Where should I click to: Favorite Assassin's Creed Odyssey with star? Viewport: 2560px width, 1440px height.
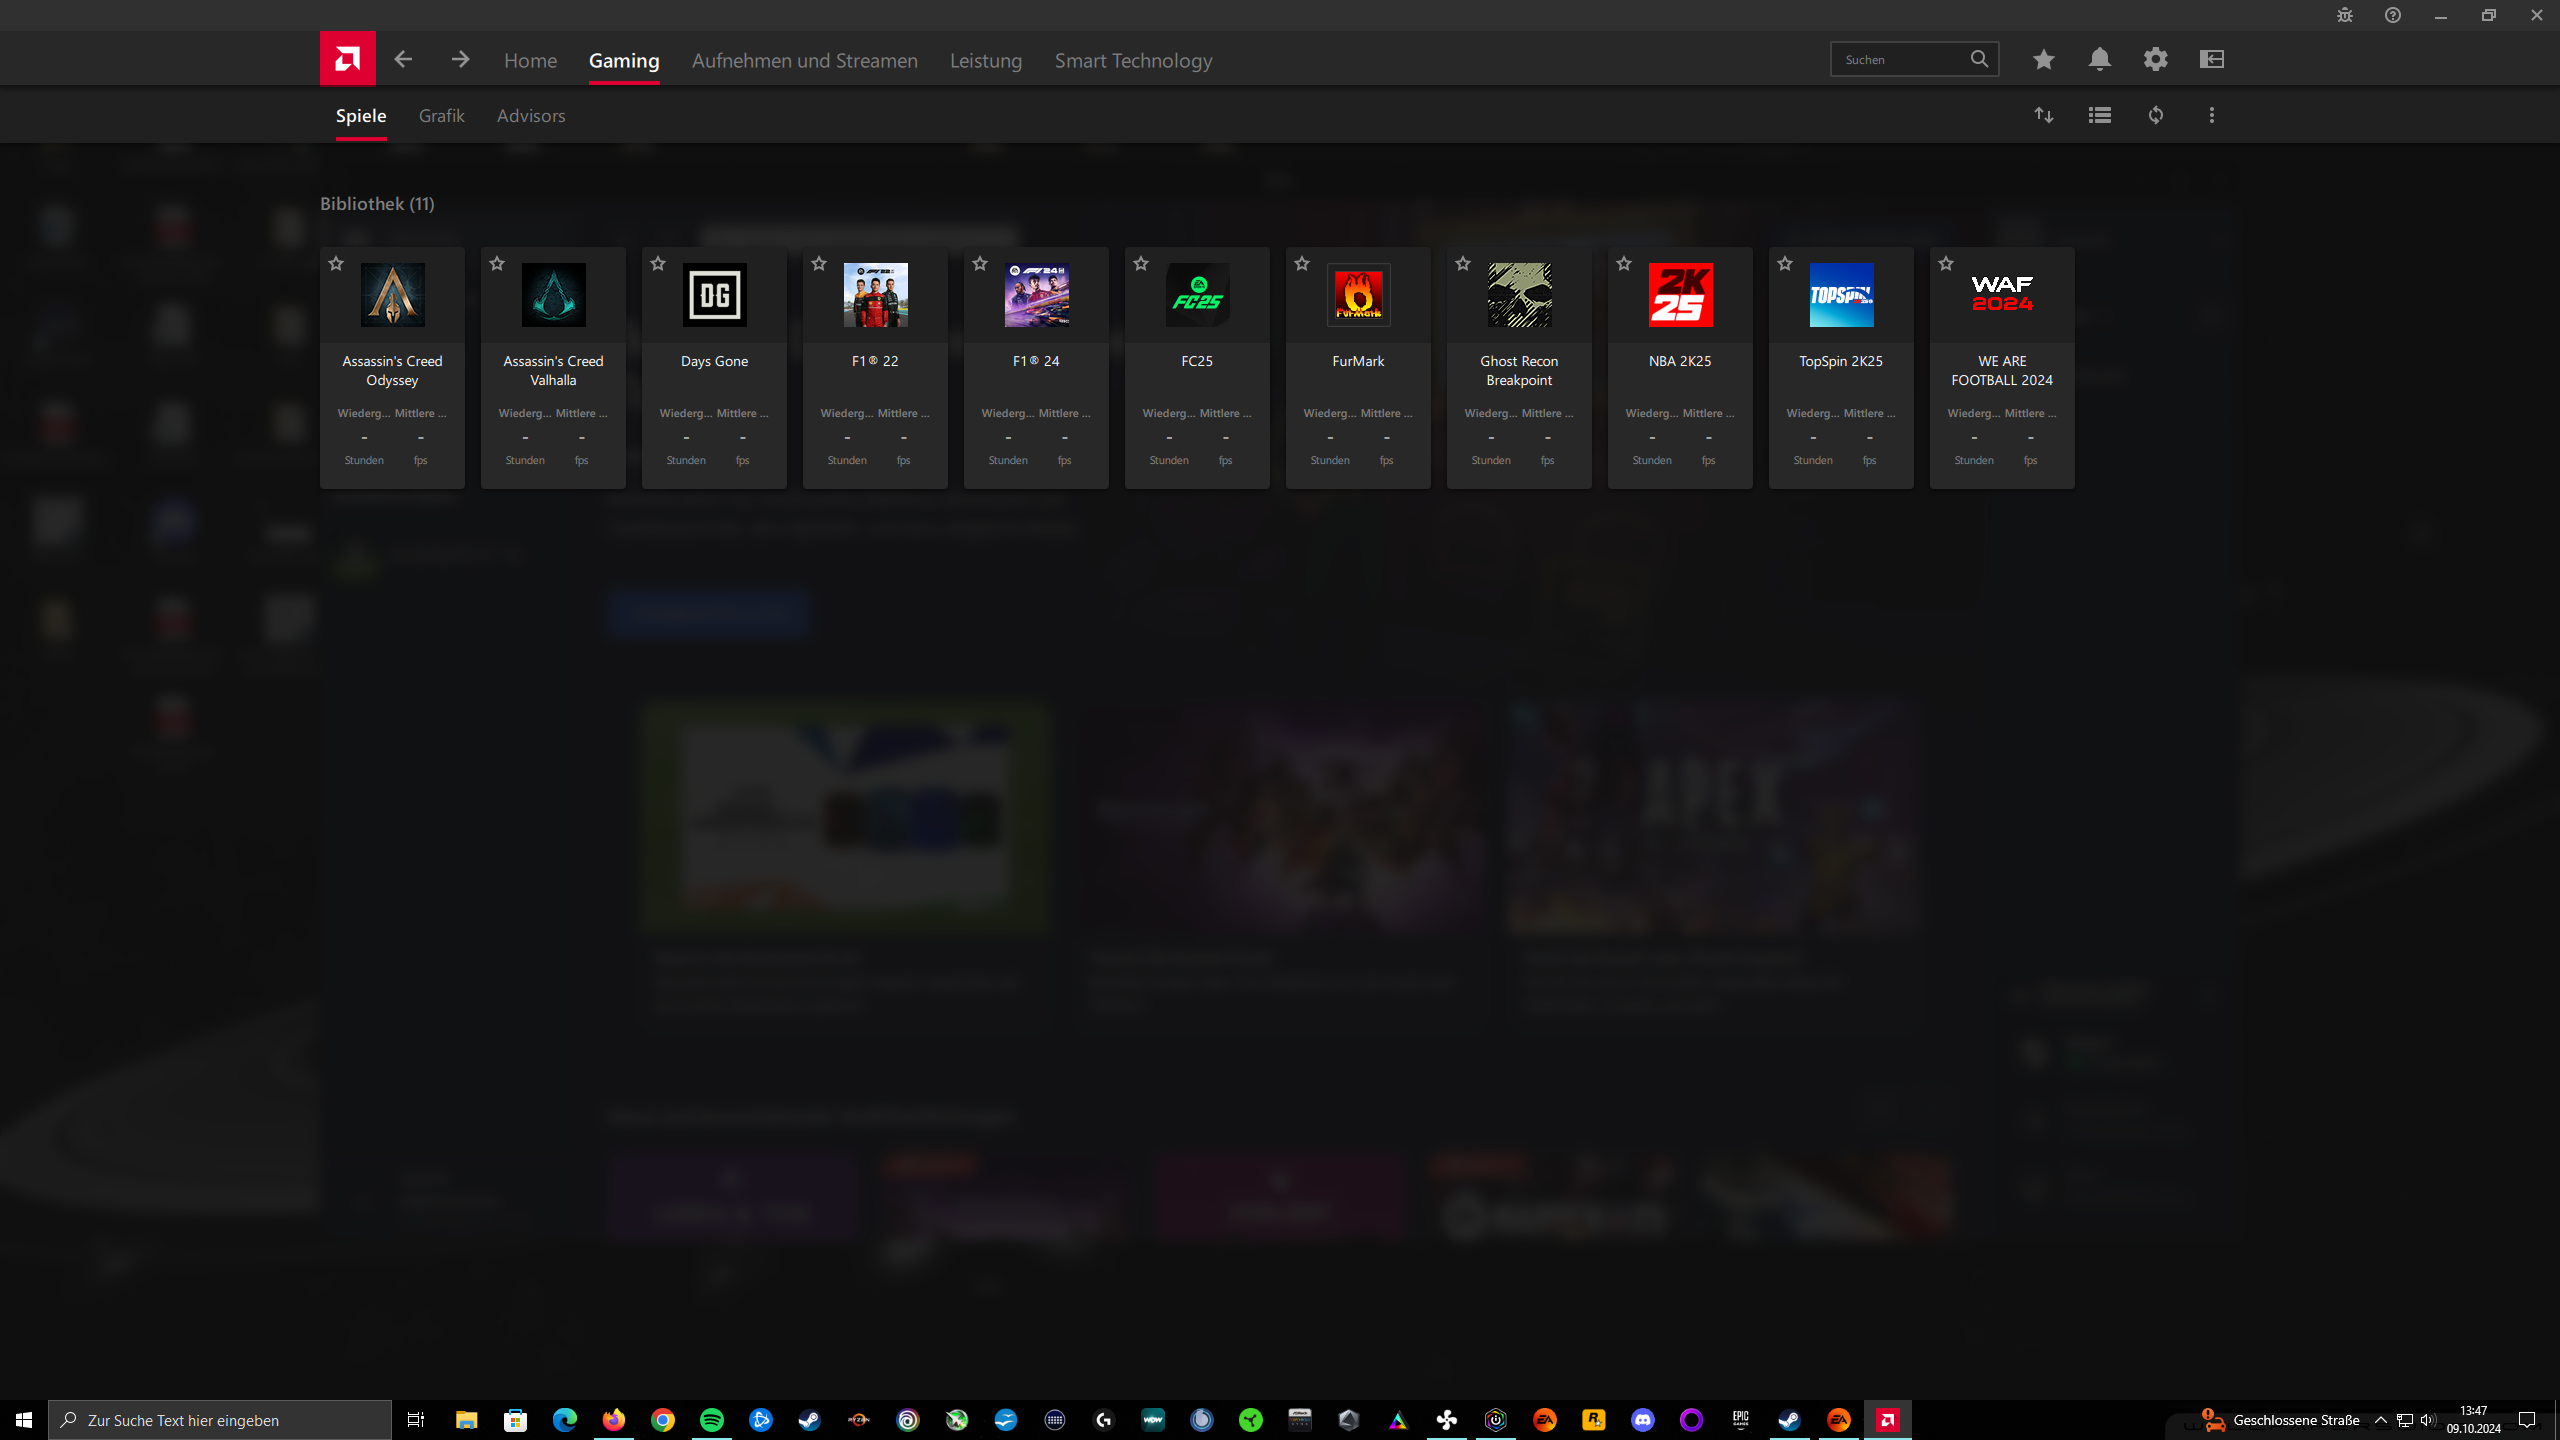(336, 264)
